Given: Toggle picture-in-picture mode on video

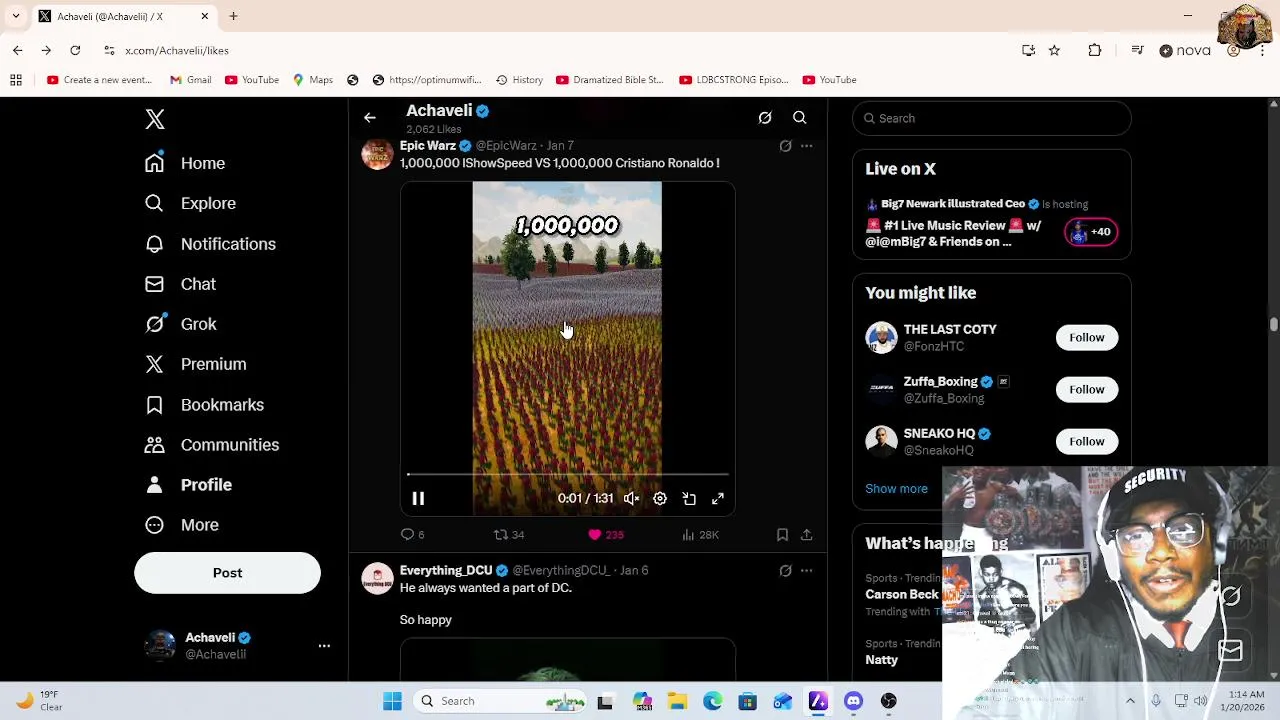Looking at the screenshot, I should (x=689, y=498).
